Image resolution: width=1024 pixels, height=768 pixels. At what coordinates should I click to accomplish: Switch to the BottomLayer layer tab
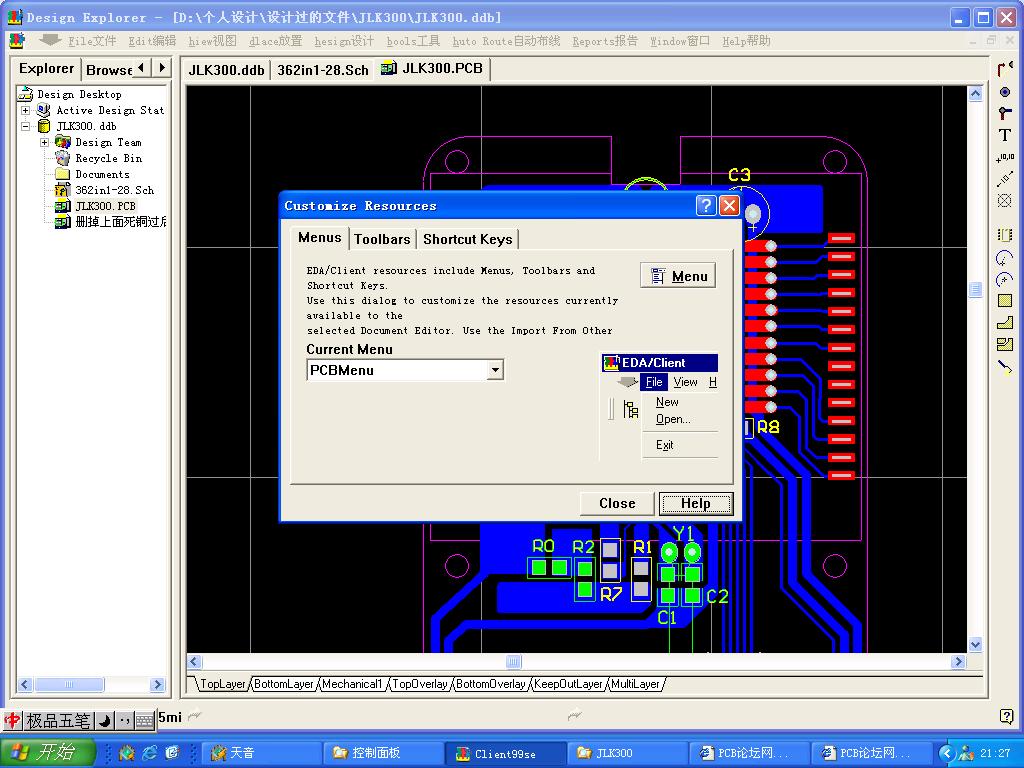[284, 684]
